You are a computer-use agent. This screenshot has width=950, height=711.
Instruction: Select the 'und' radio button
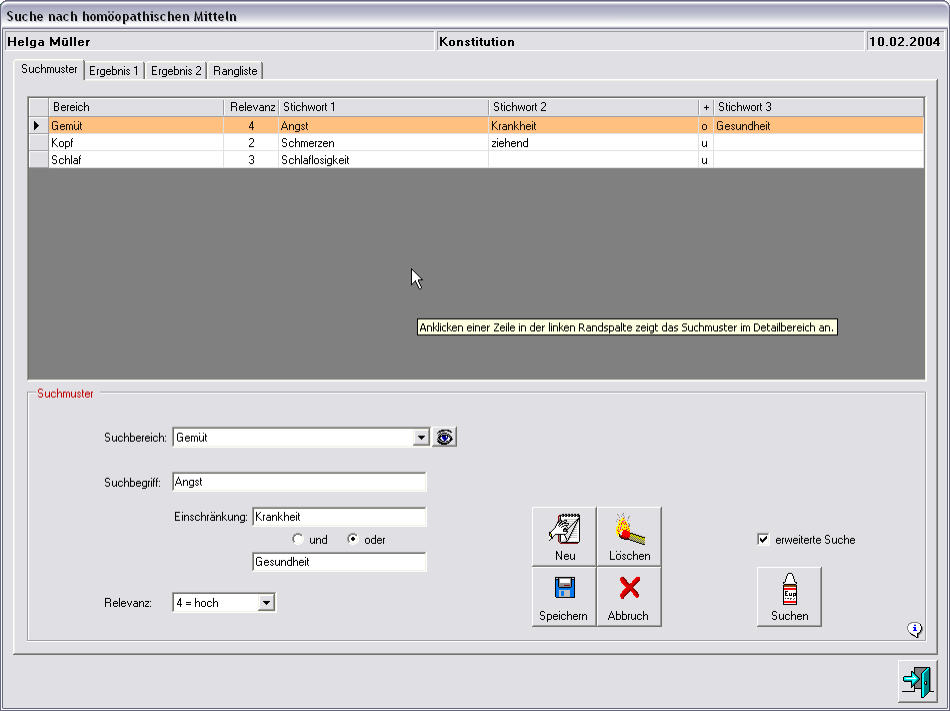[298, 540]
